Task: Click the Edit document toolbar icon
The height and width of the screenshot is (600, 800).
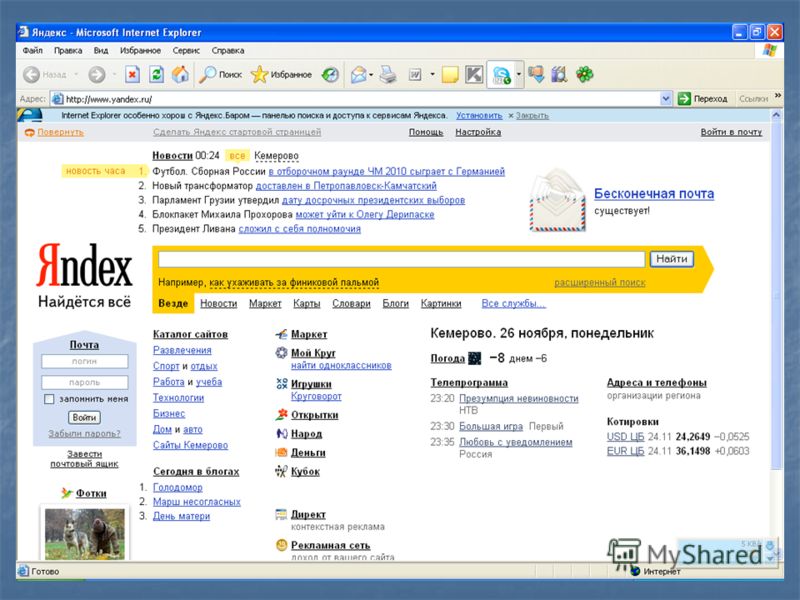Action: click(415, 74)
